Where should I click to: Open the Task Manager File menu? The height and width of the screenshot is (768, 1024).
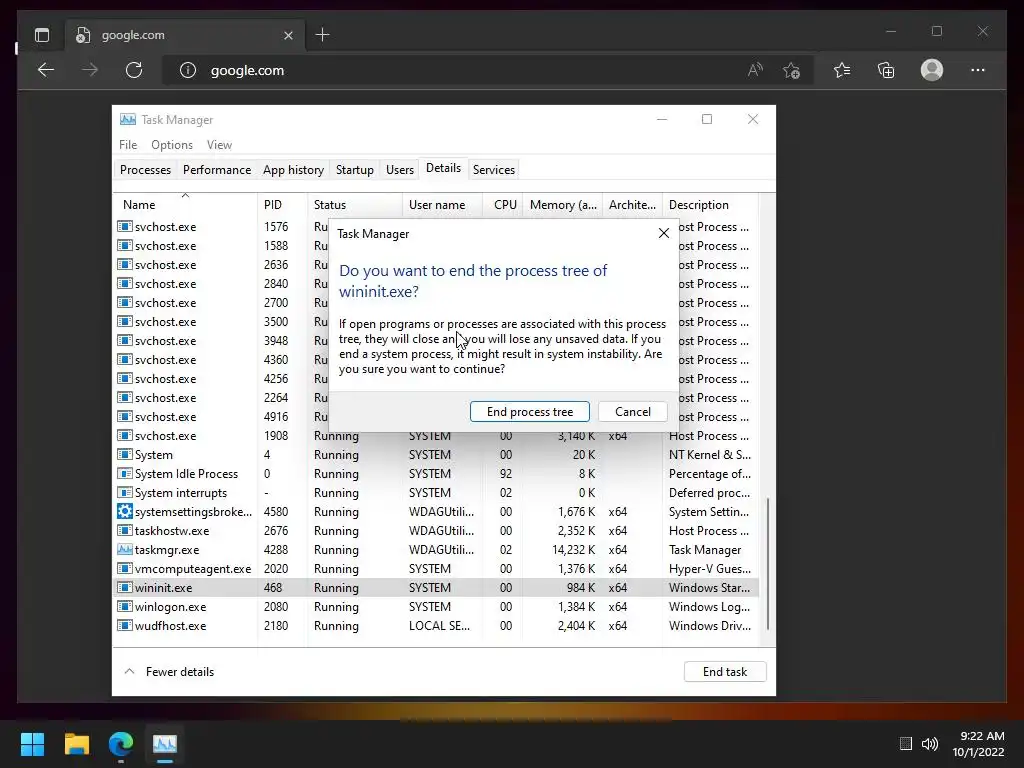(x=128, y=144)
